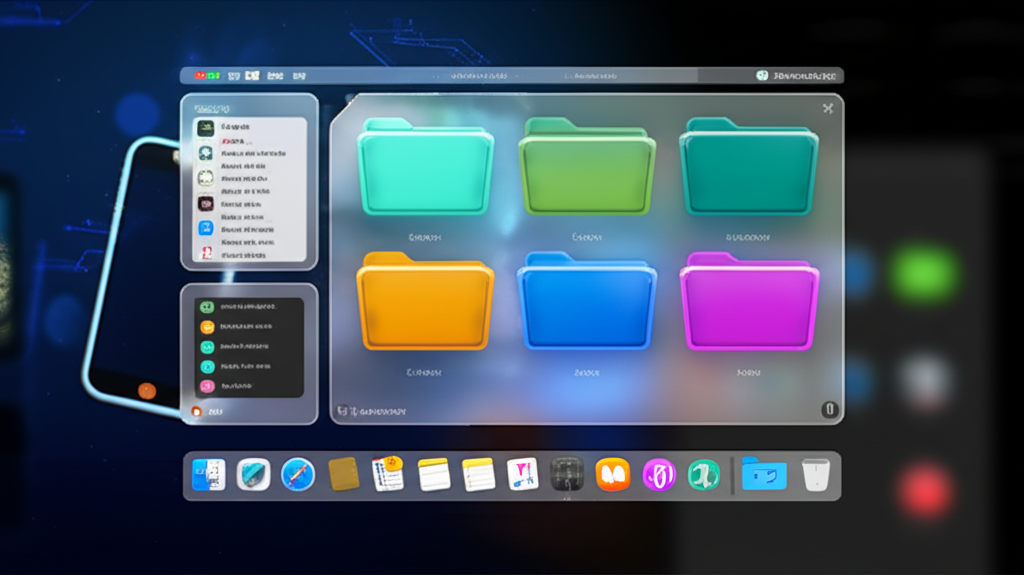Click the orange icon below the dark list

pos(197,411)
